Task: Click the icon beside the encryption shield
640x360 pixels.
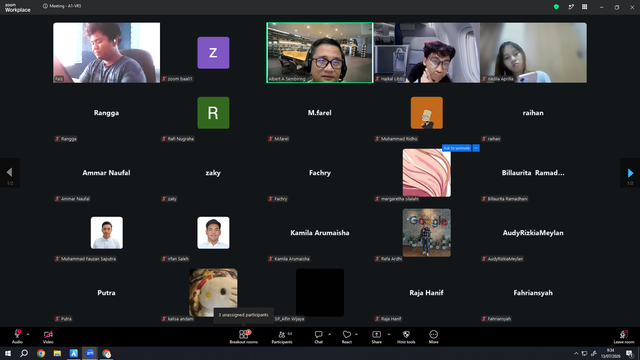Action: pos(571,7)
